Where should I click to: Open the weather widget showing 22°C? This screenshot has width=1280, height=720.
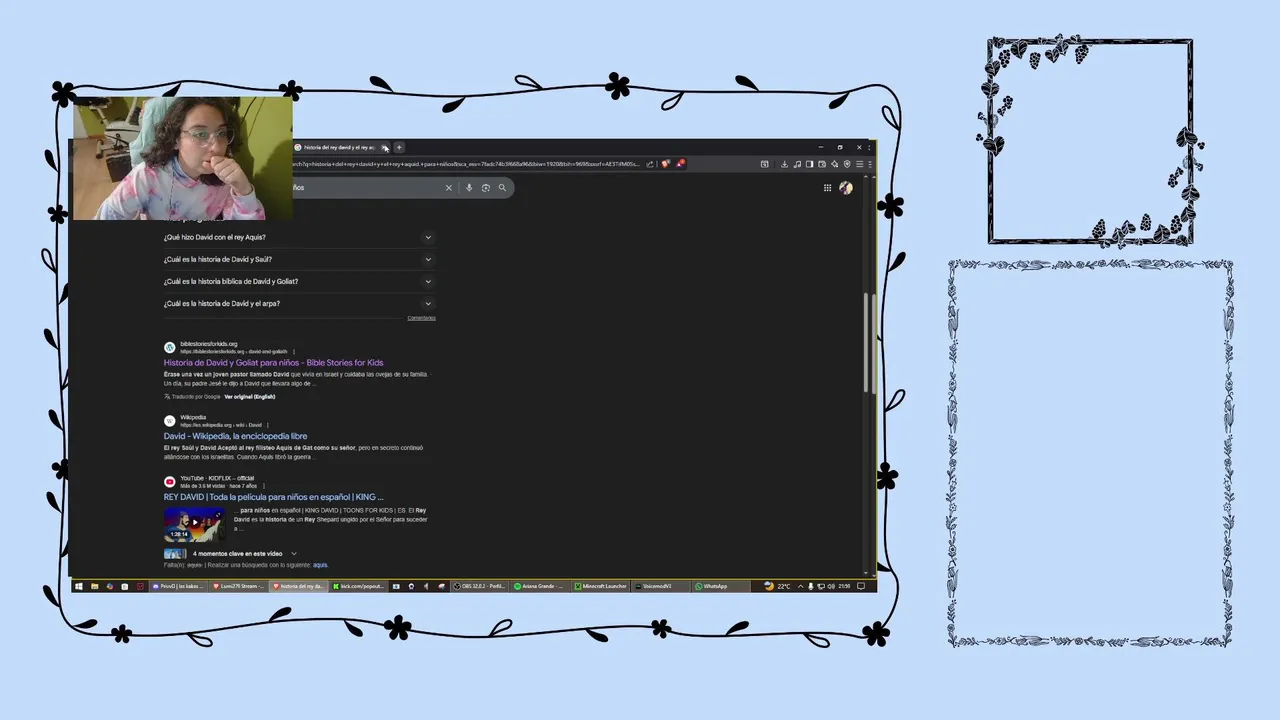tap(778, 586)
